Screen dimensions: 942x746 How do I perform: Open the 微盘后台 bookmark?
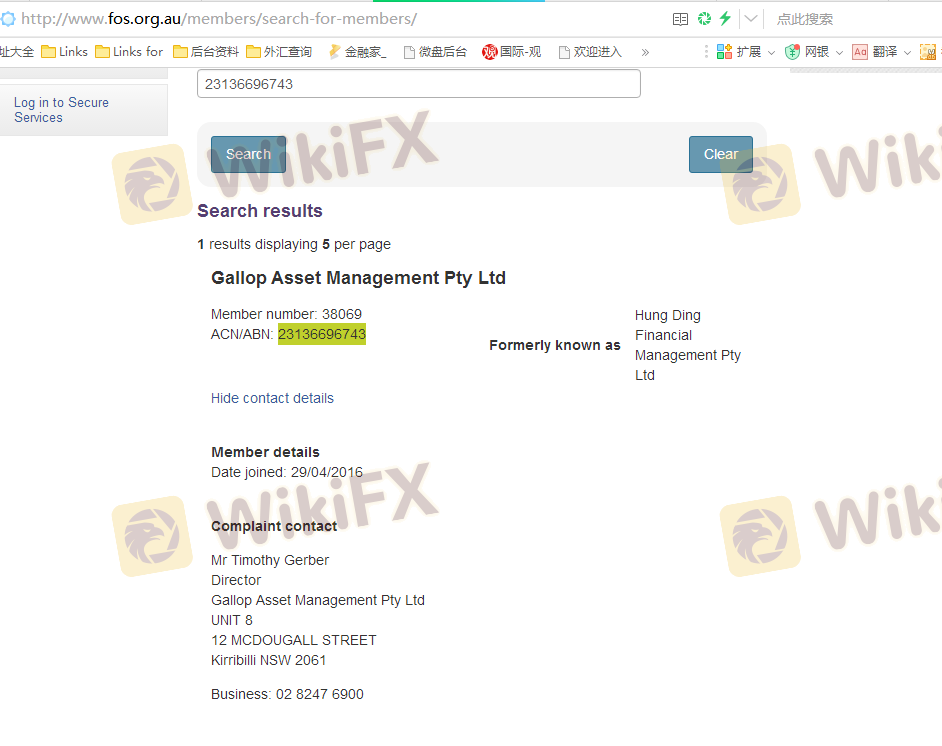(x=436, y=52)
